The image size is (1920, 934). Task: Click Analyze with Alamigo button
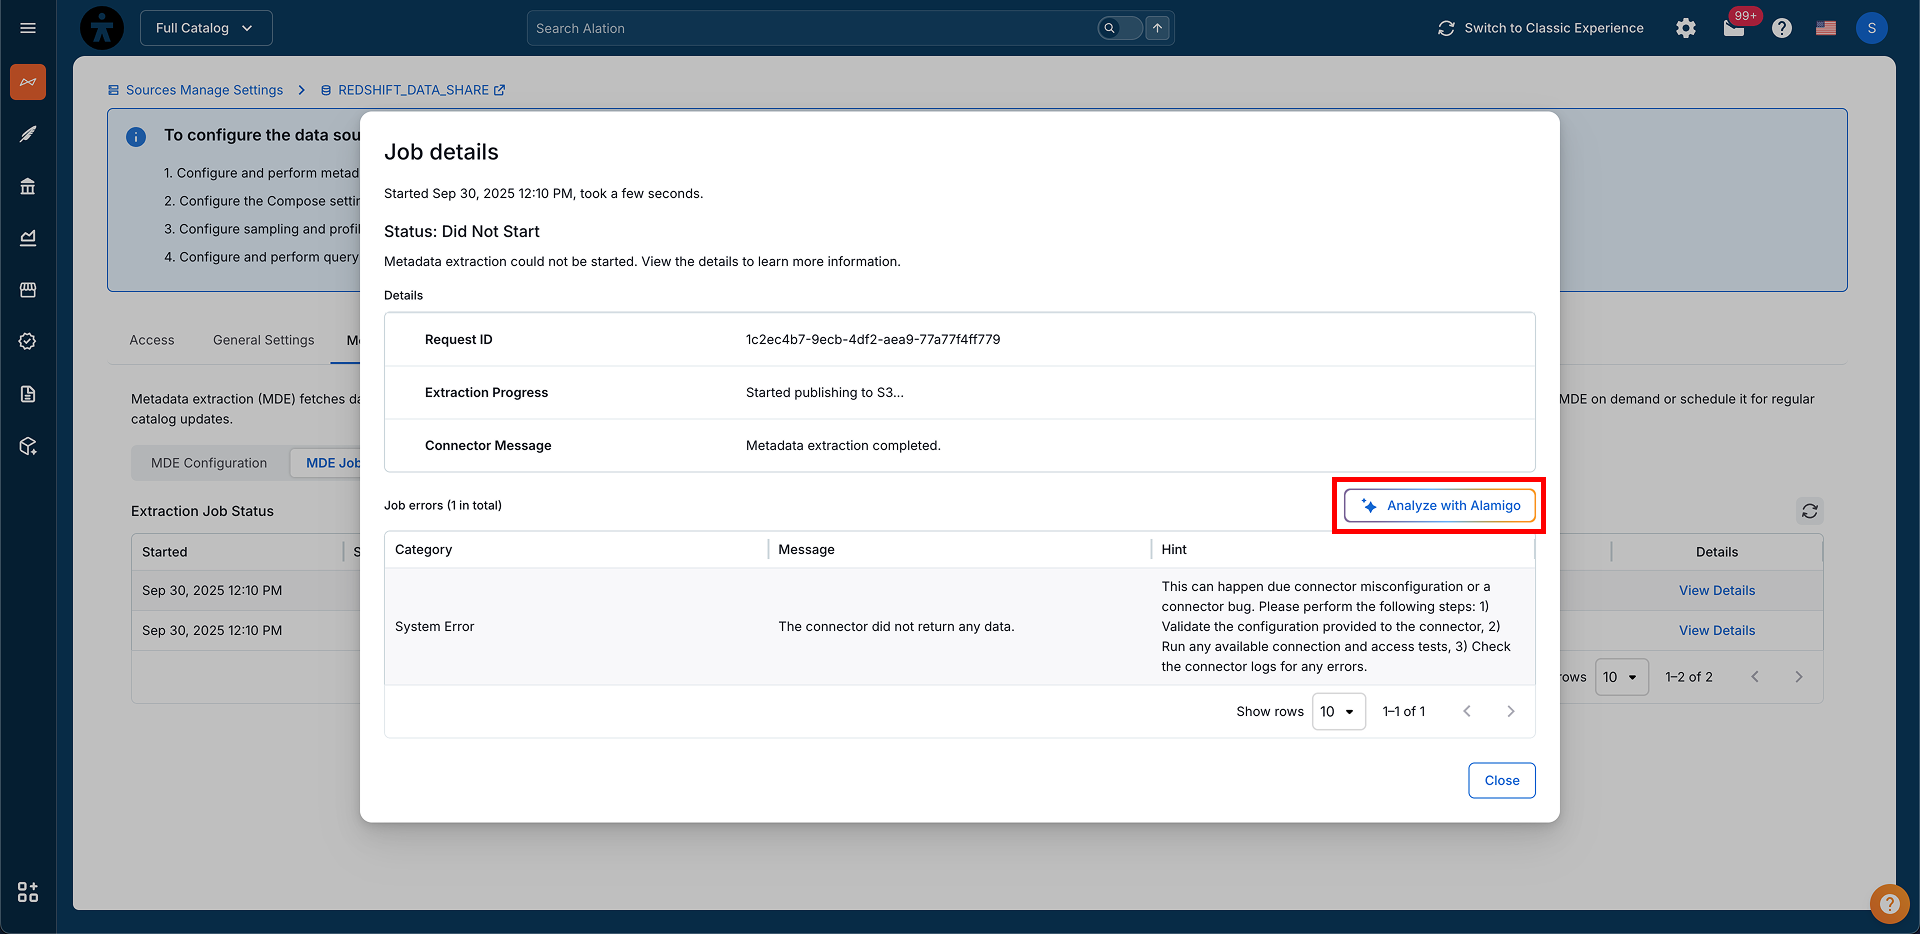pyautogui.click(x=1439, y=506)
